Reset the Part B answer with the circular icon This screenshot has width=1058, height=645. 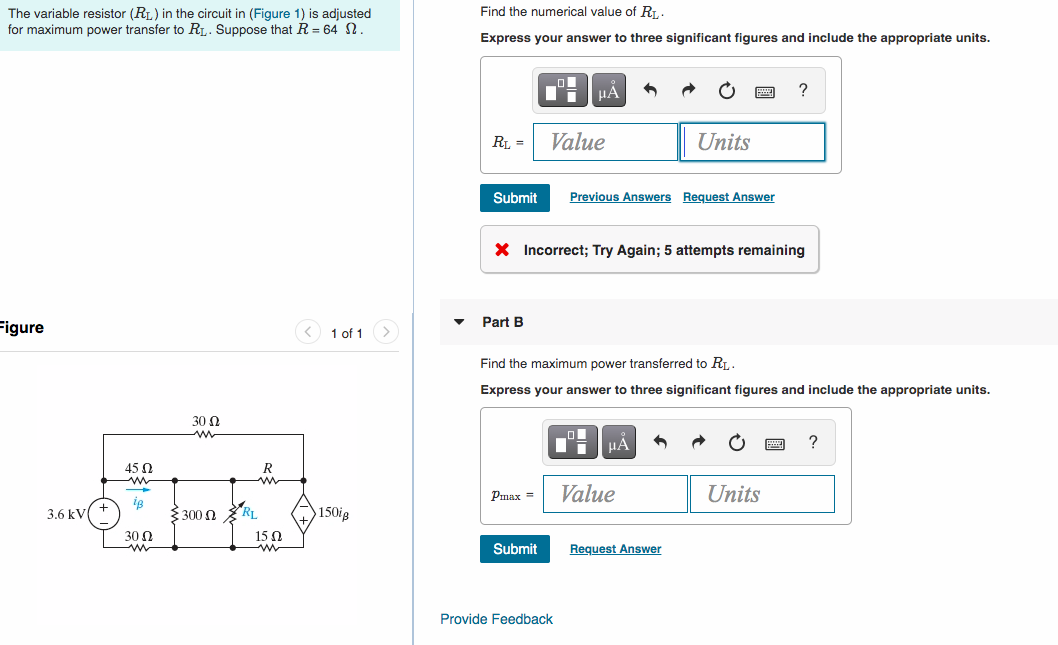[x=737, y=441]
